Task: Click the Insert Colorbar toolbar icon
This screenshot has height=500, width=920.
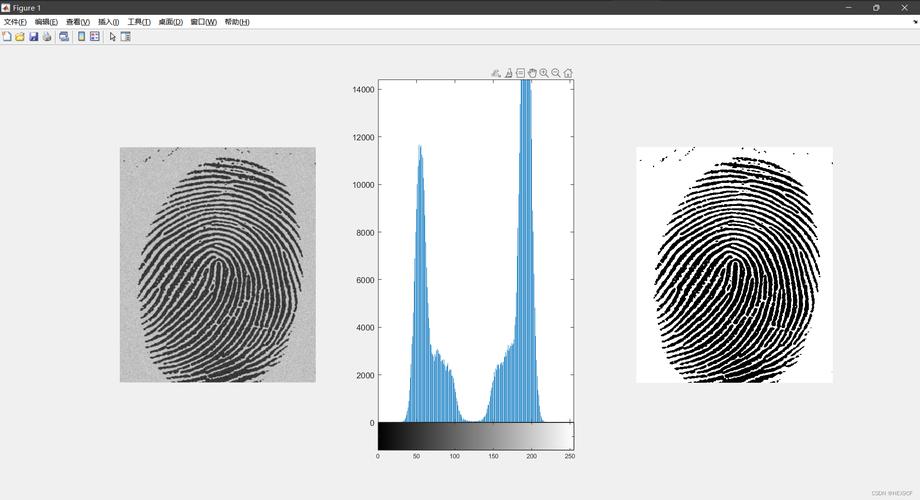Action: tap(82, 37)
